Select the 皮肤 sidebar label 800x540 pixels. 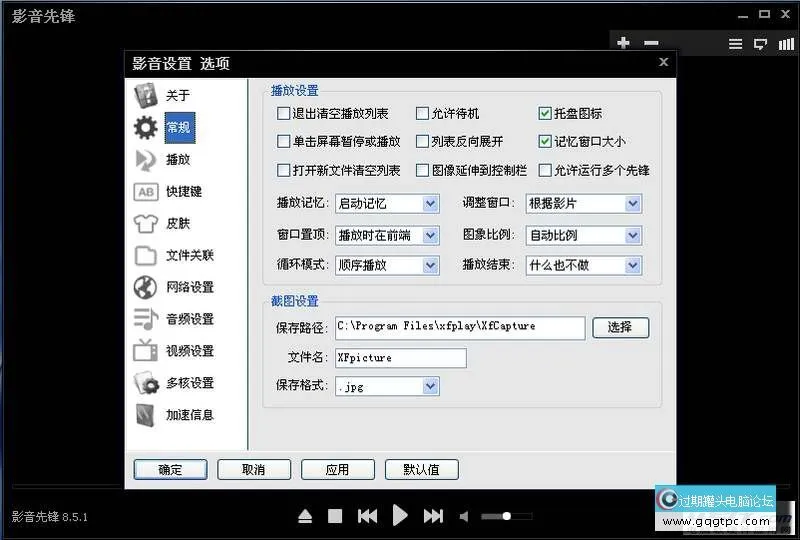[178, 224]
